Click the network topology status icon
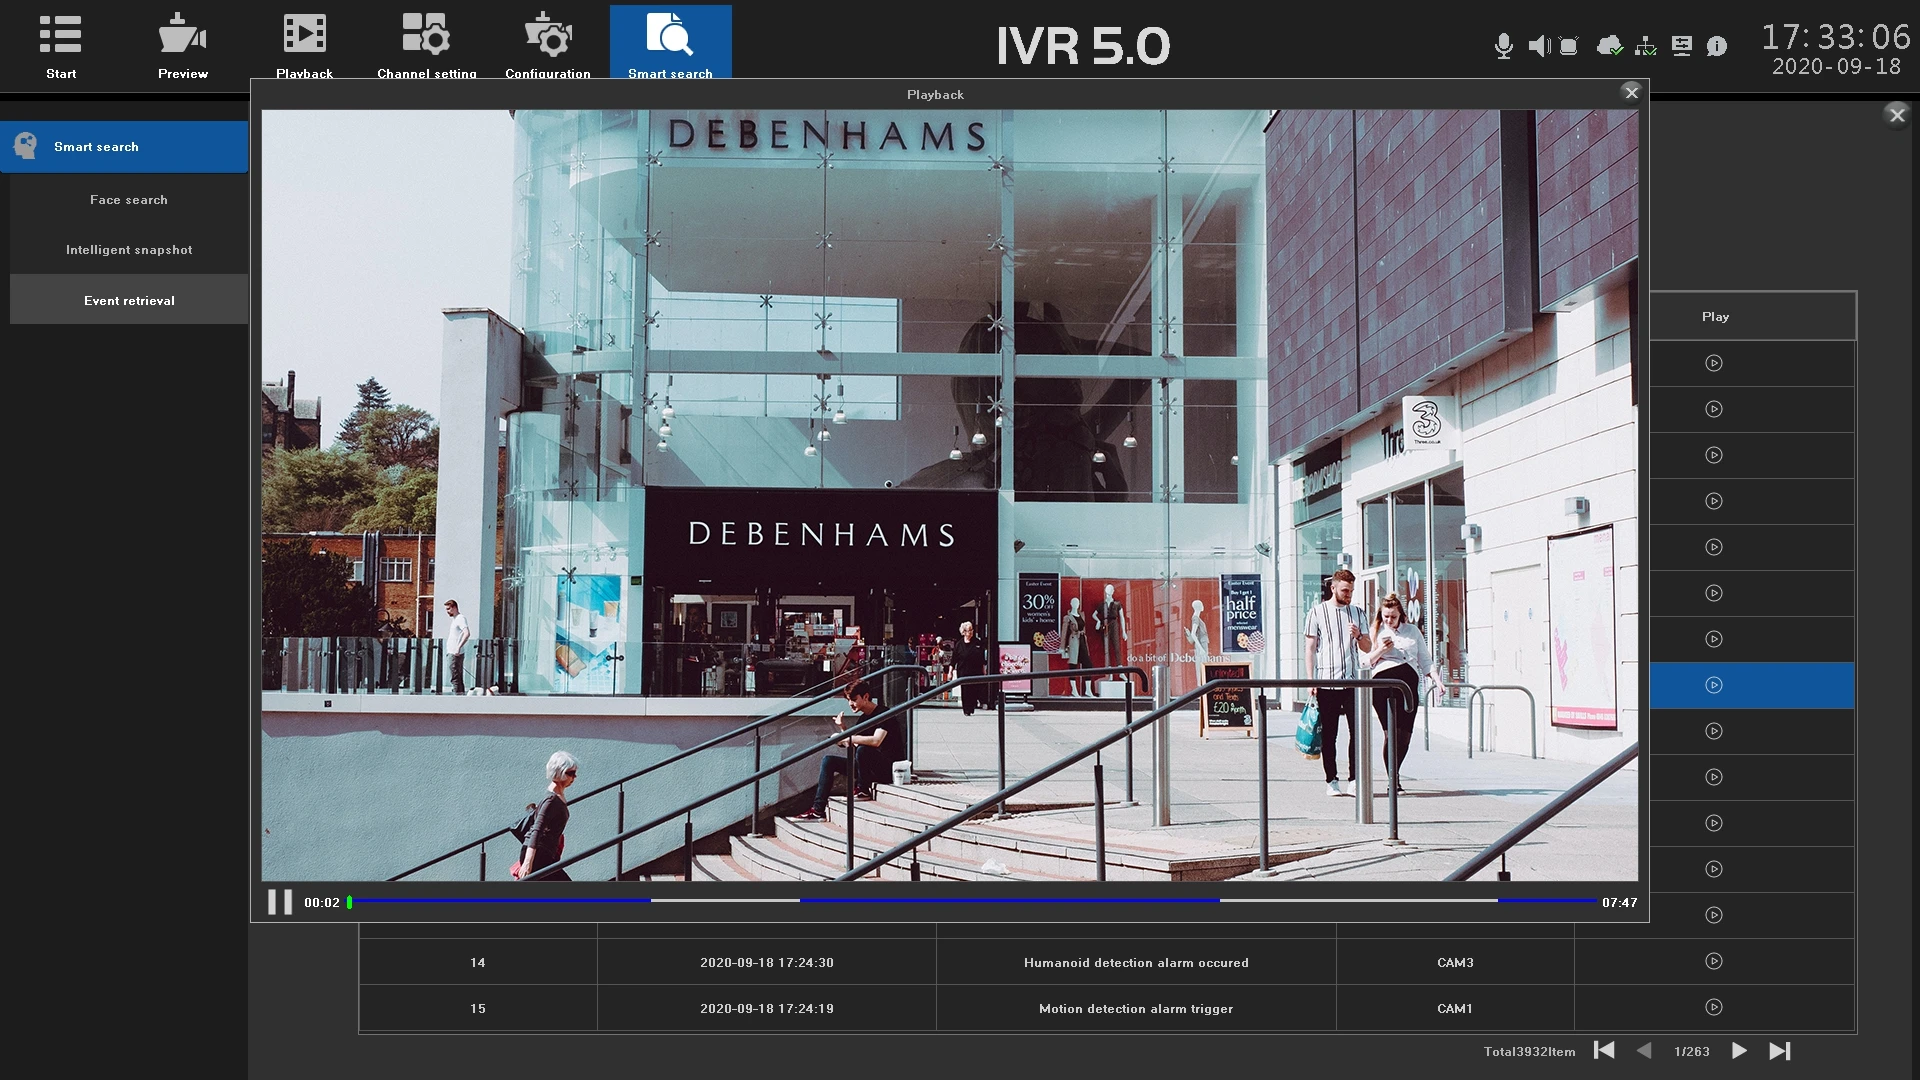The image size is (1920, 1080). click(1645, 46)
